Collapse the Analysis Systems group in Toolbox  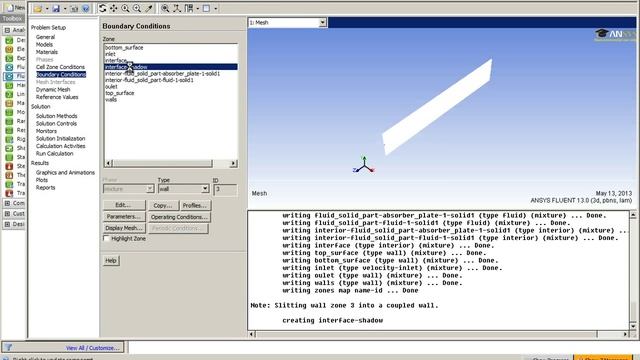click(7, 30)
